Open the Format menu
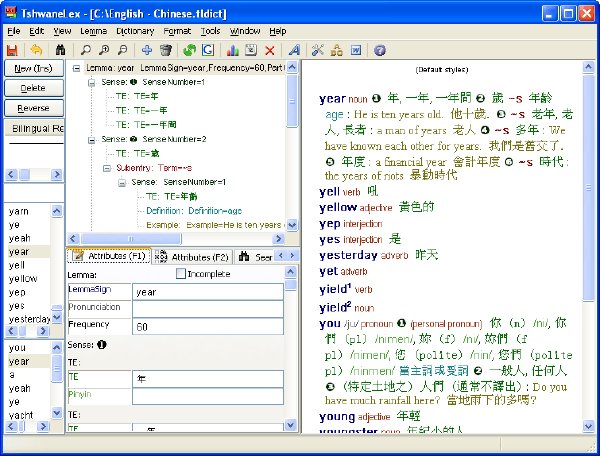Viewport: 600px width, 456px height. click(x=177, y=31)
